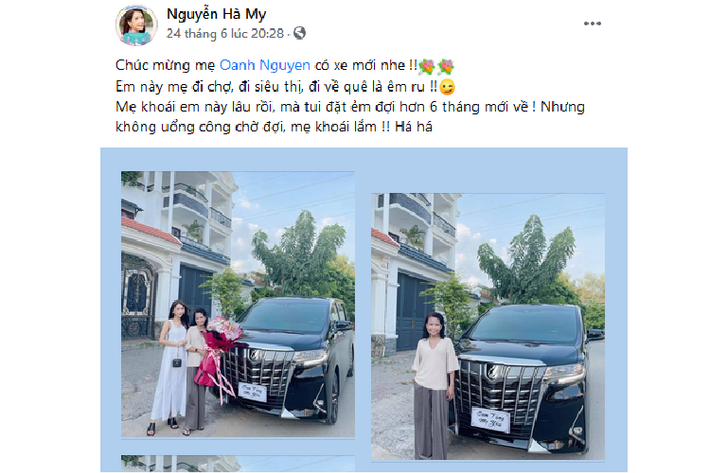Click the license plate sign on the left photo's van
Screen dimensions: 710x473
tap(252, 392)
